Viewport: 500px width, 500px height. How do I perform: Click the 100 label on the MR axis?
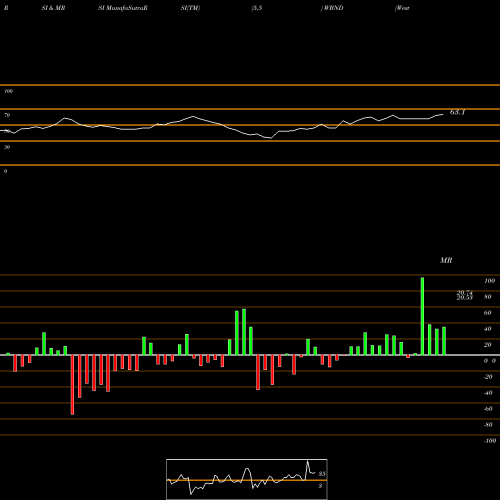(489, 281)
